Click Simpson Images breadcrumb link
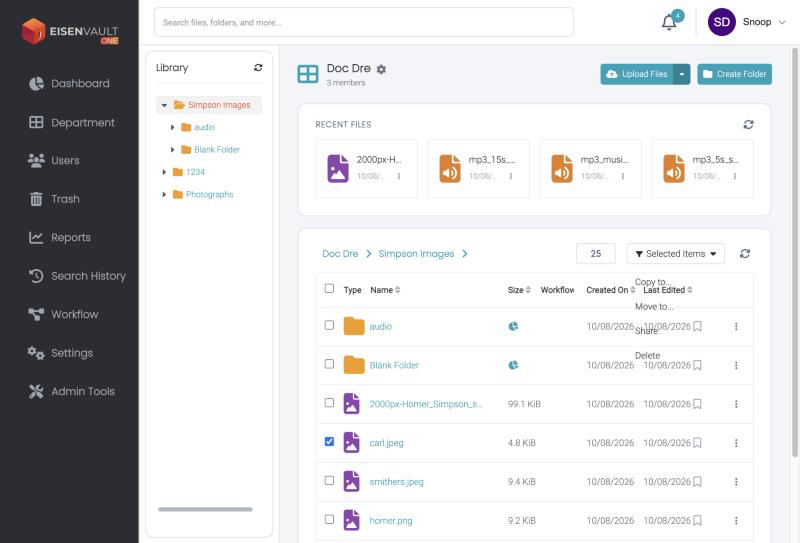Screen dimensions: 800x543 click(416, 254)
